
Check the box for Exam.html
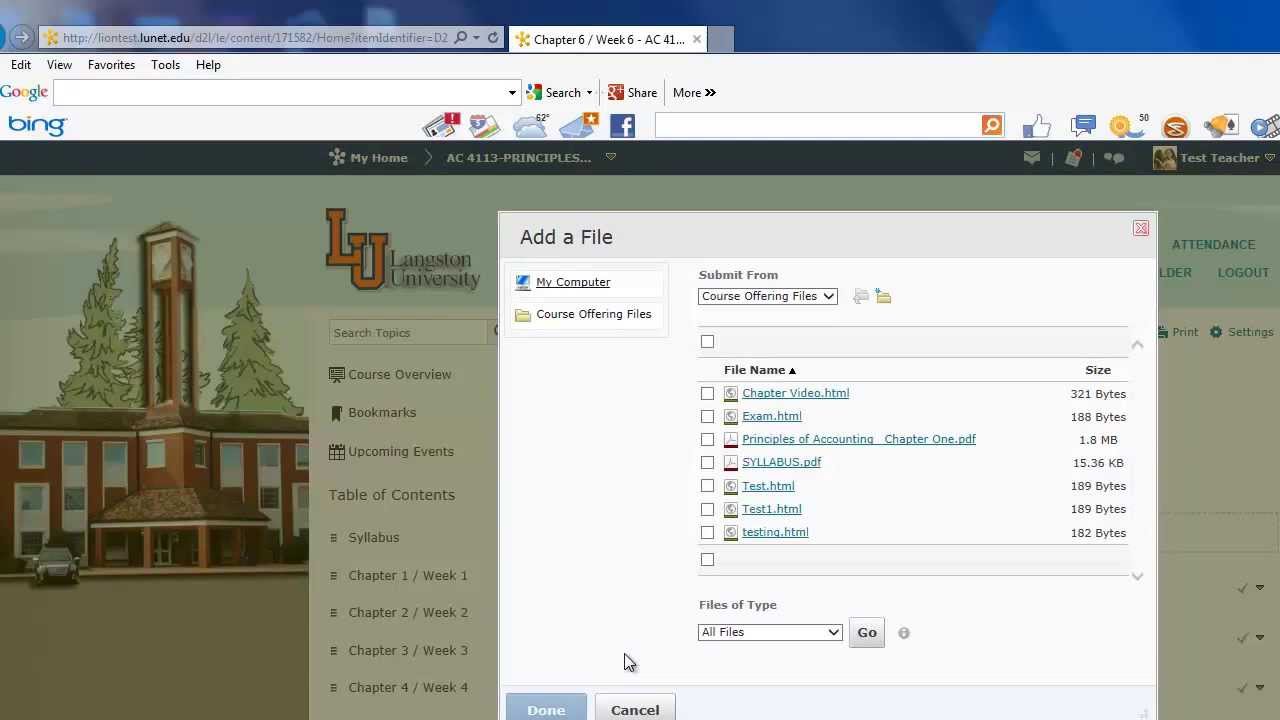pos(707,417)
